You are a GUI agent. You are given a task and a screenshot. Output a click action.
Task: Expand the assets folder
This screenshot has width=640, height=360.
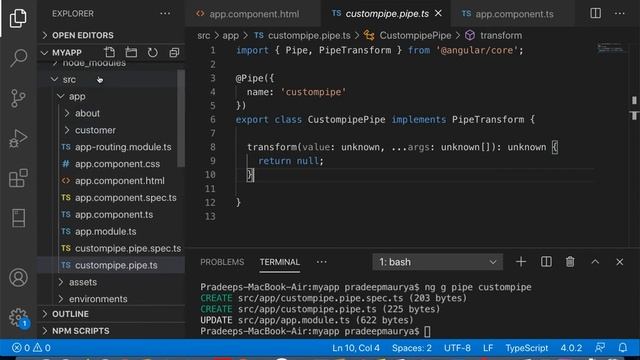pos(110,282)
